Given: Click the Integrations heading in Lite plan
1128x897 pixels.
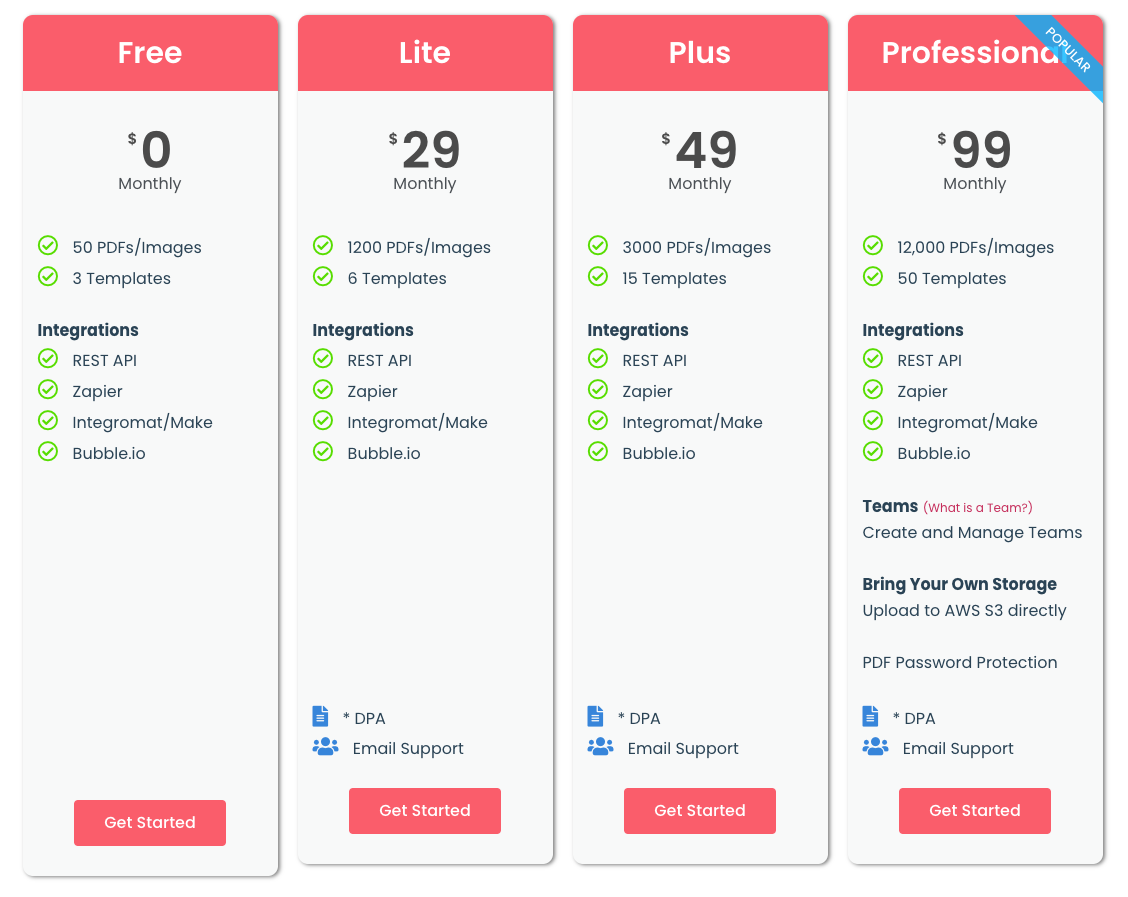Looking at the screenshot, I should 362,330.
